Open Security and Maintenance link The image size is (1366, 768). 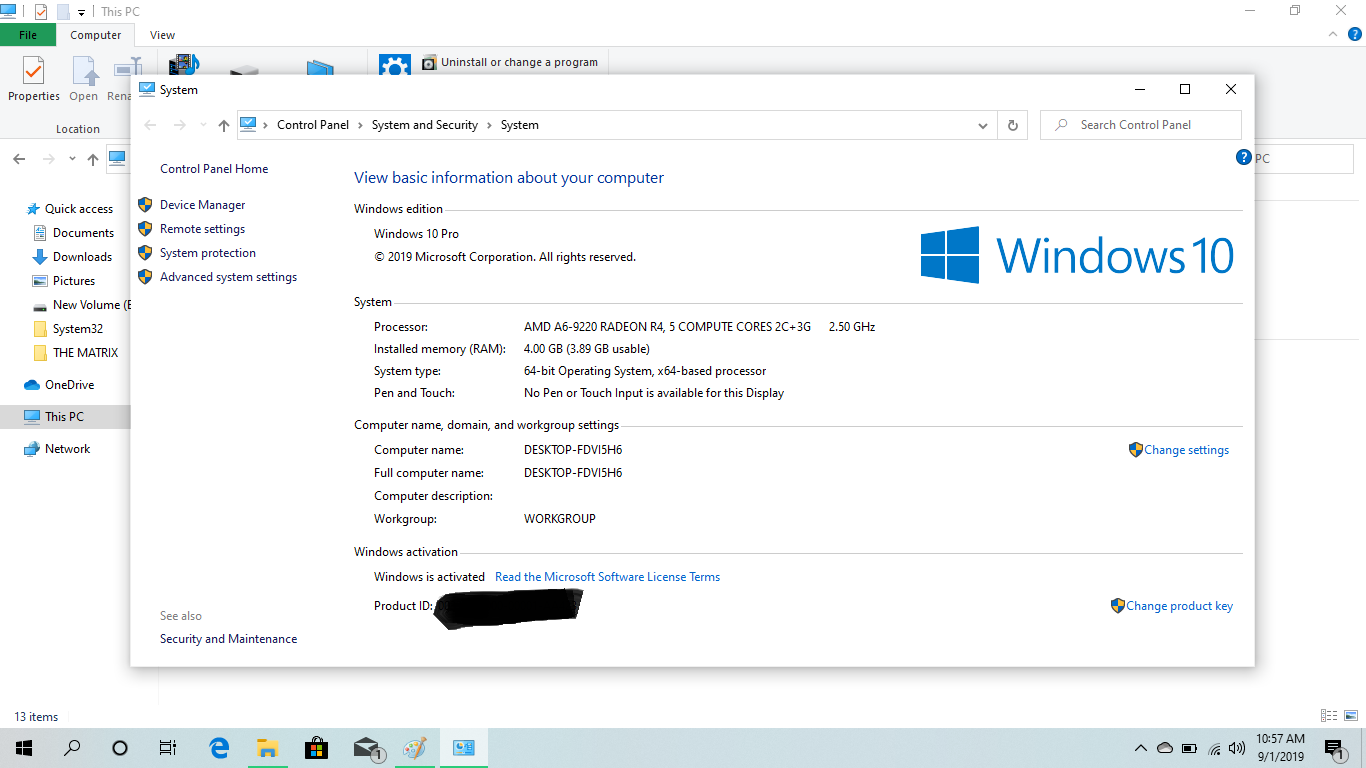[x=228, y=639]
